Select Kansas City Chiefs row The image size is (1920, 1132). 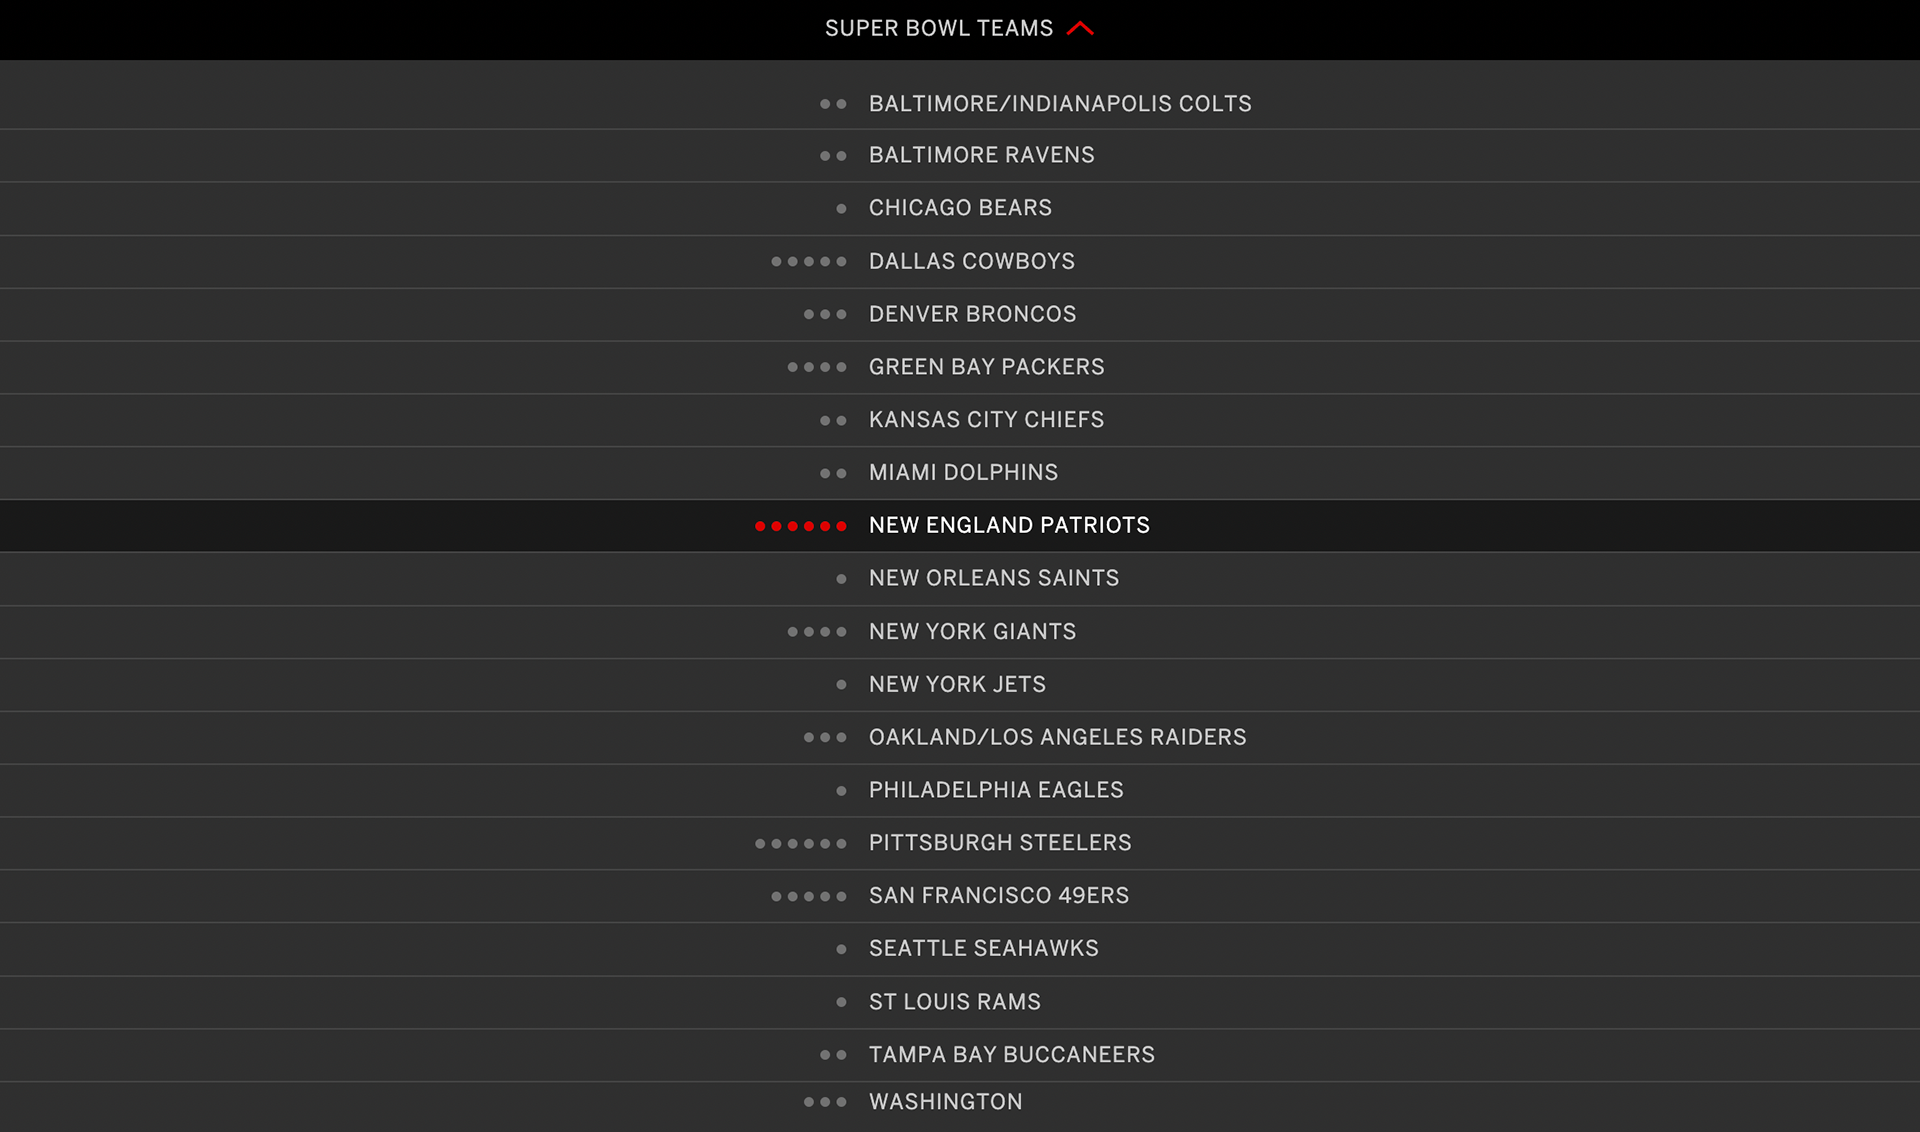(986, 420)
